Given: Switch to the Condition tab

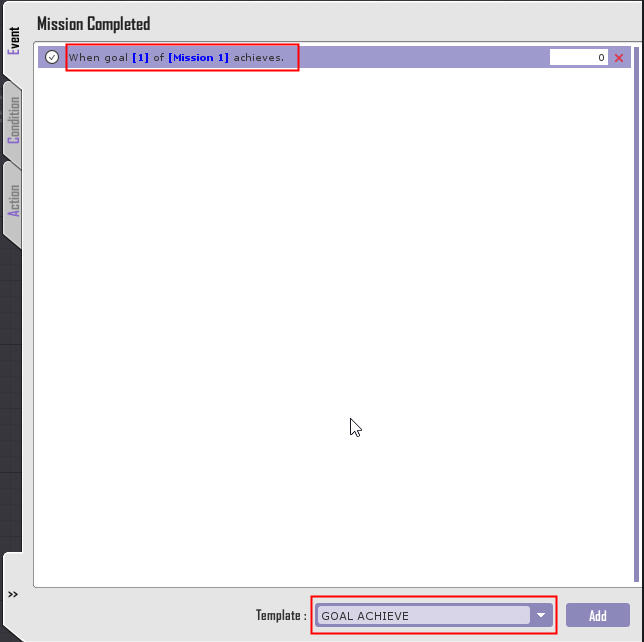Looking at the screenshot, I should click(14, 120).
